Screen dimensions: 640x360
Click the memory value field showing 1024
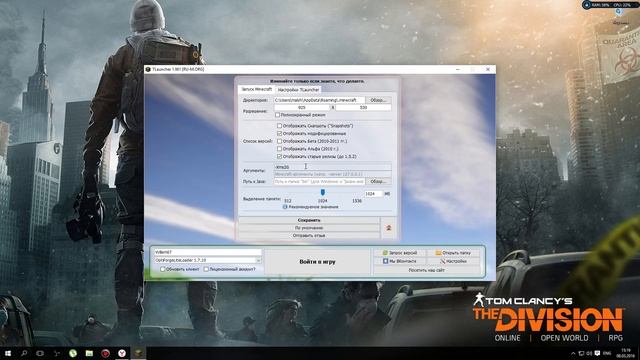(374, 193)
